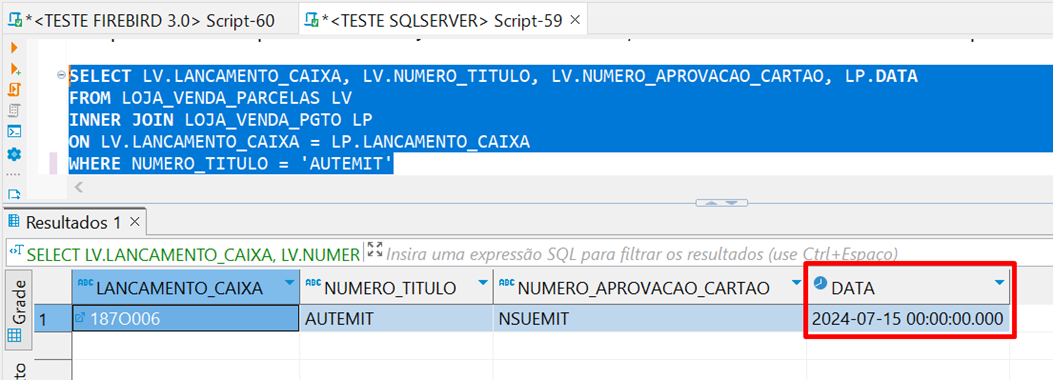1053x380 pixels.
Task: Collapse the SELECT statement fold marker
Action: (62, 76)
